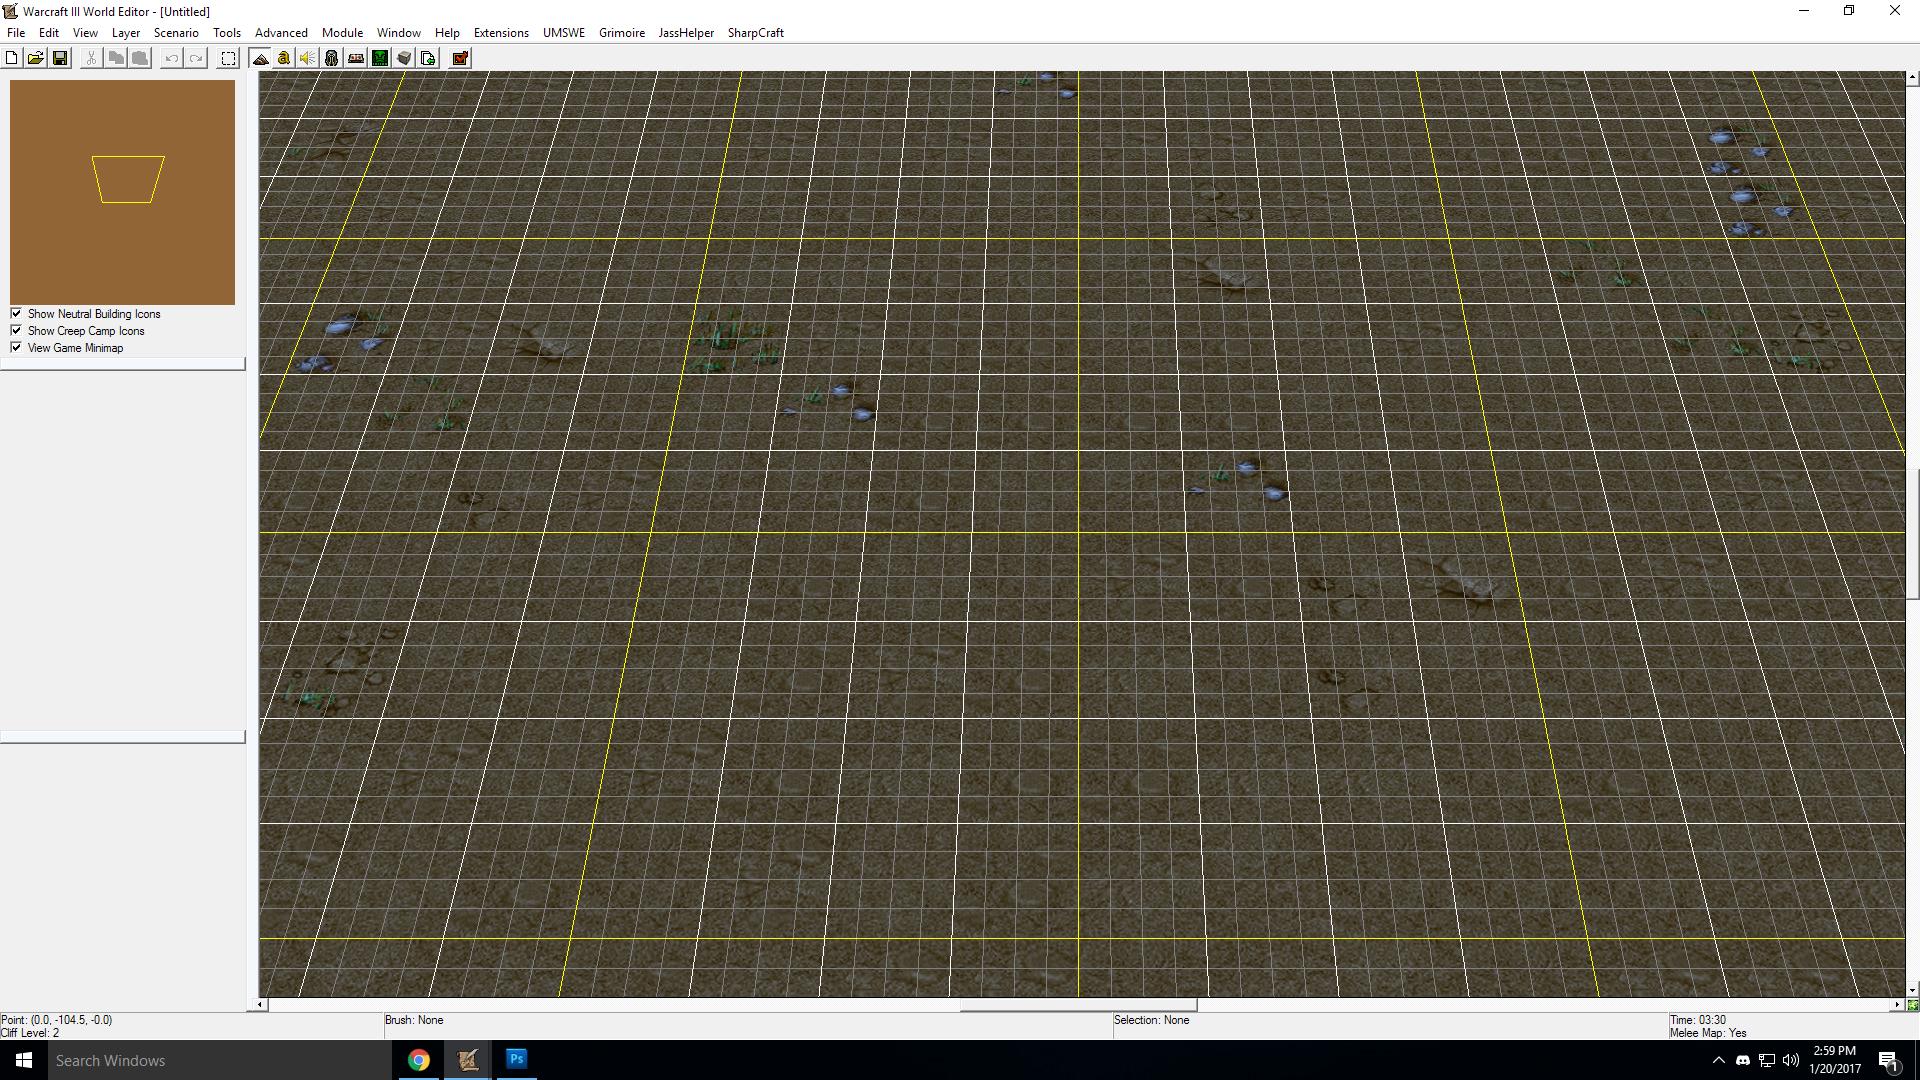Click the vertical scrollbar up arrow

[1912, 77]
